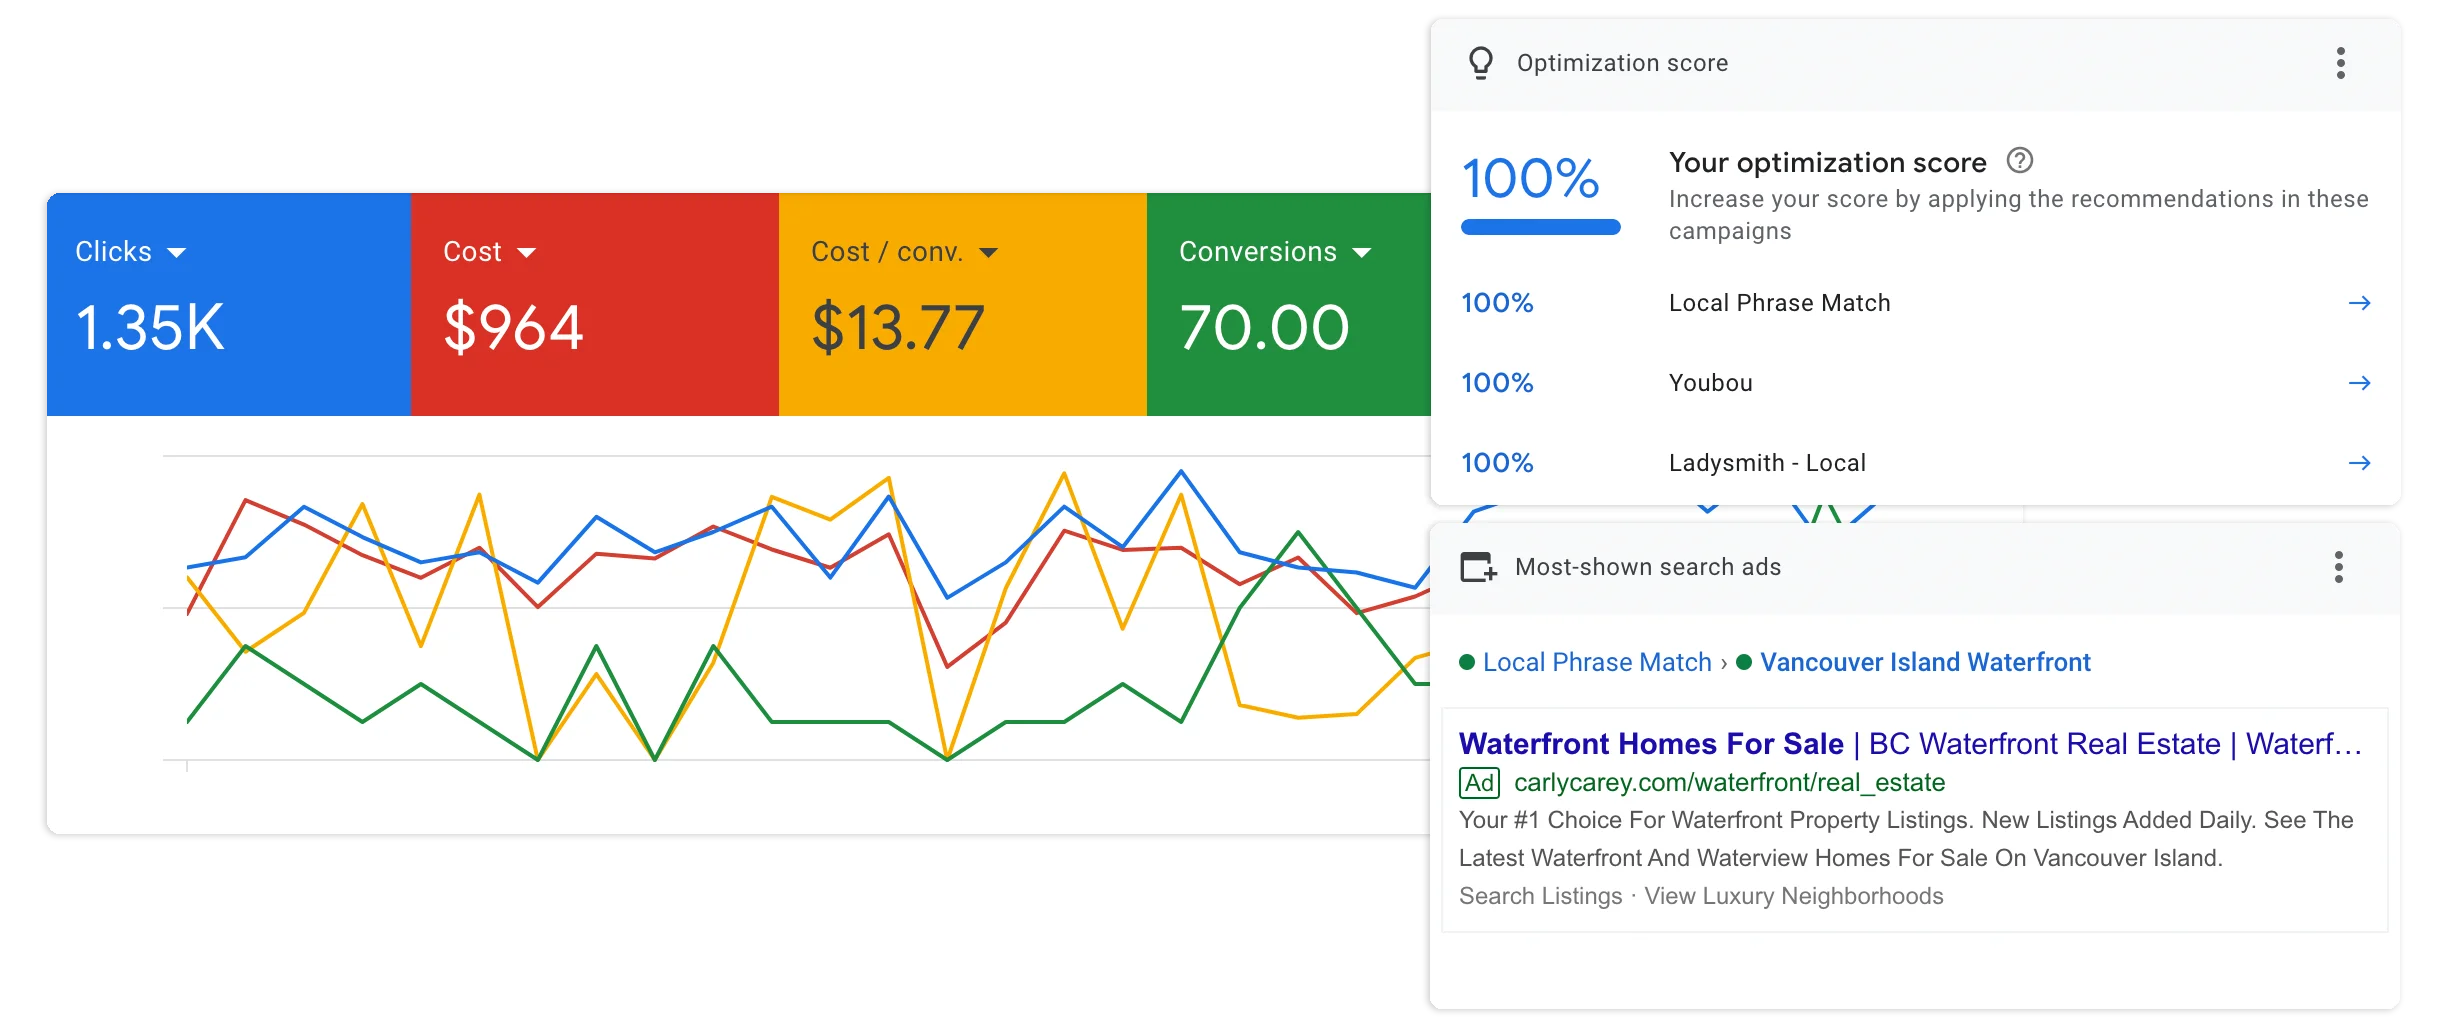Click the help icon beside Your optimization score

point(2019,160)
